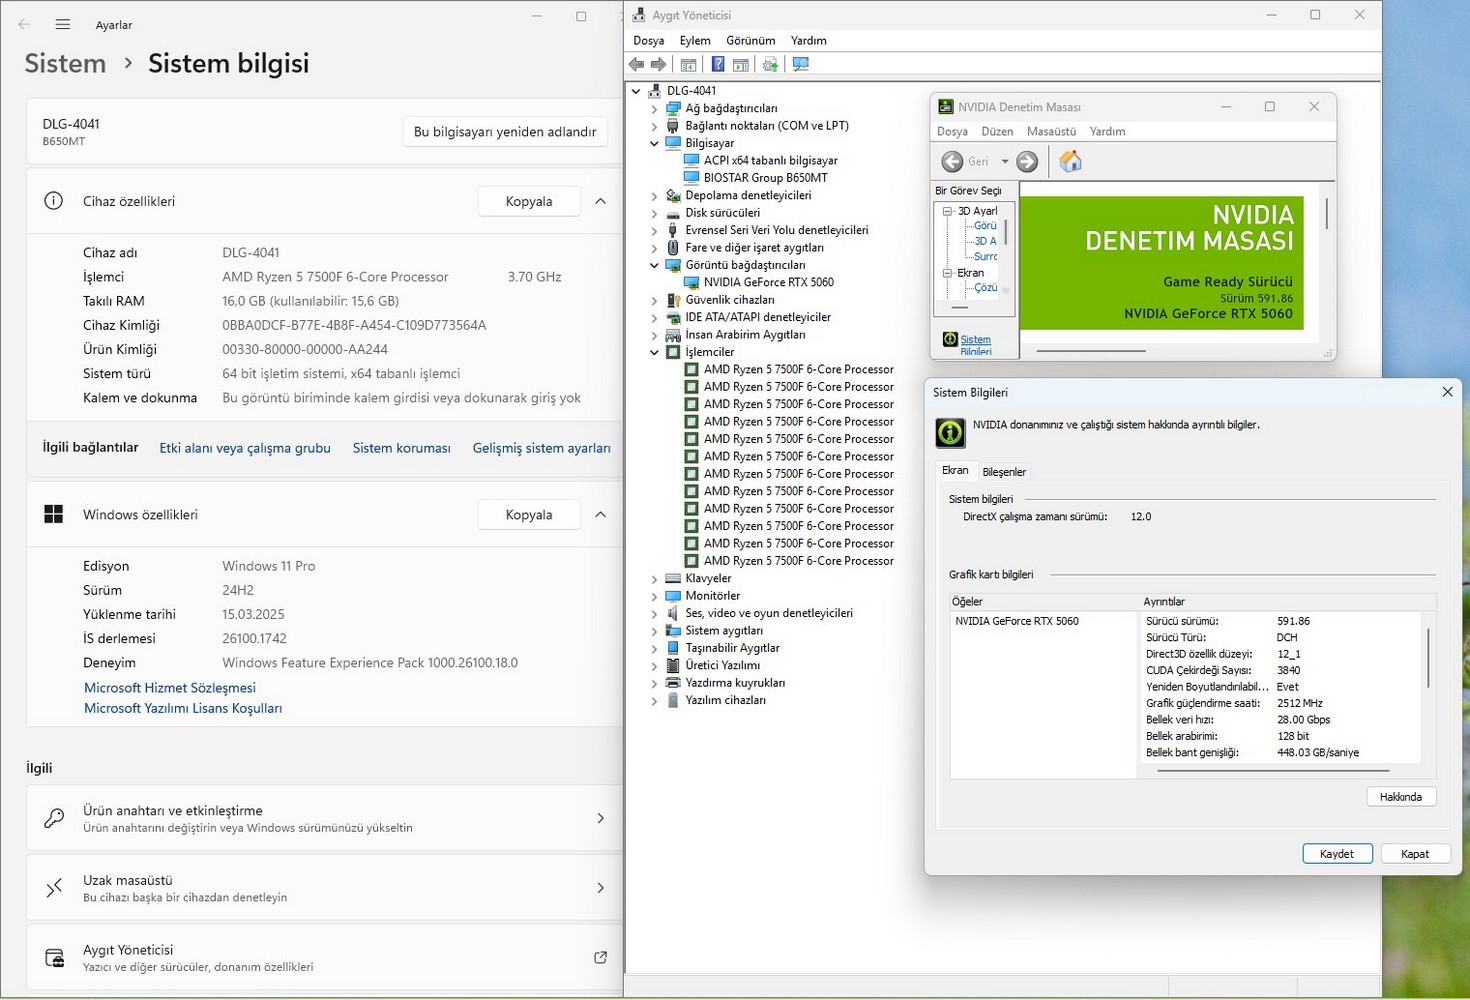Click the show/hide console tree icon
The width and height of the screenshot is (1470, 1000).
(x=688, y=65)
